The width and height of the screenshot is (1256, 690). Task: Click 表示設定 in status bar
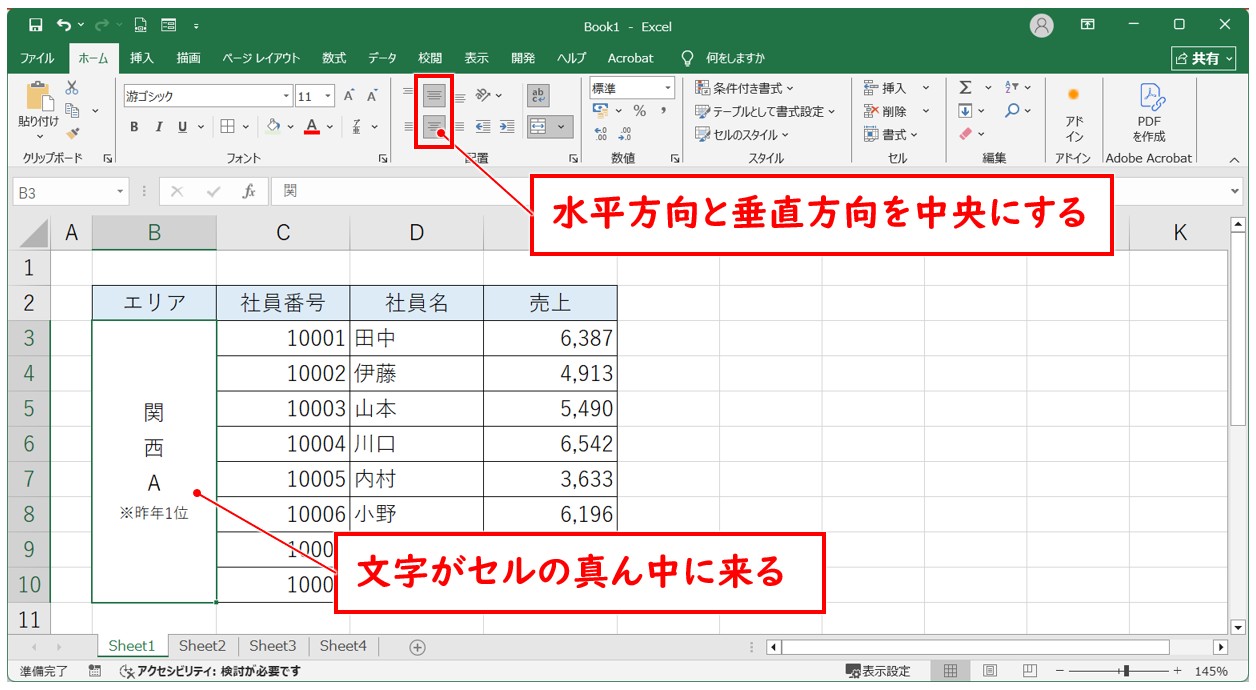[x=878, y=671]
